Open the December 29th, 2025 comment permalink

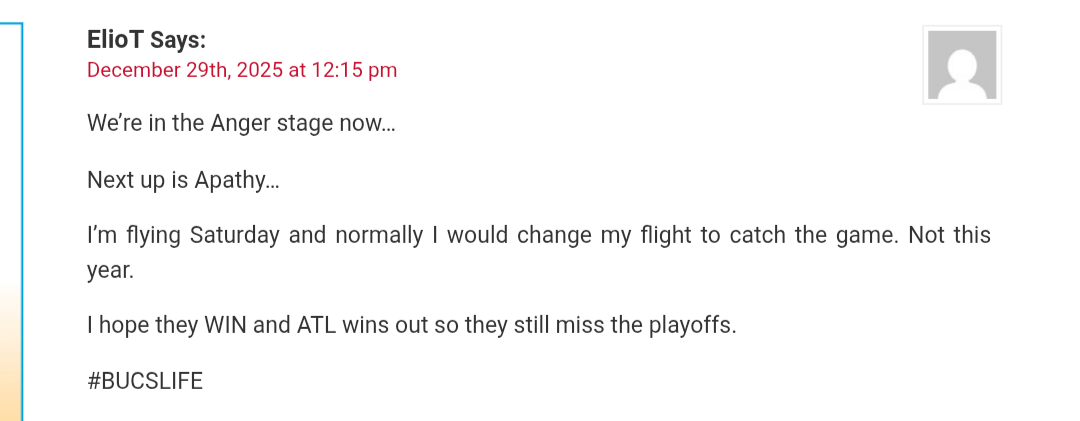[242, 70]
